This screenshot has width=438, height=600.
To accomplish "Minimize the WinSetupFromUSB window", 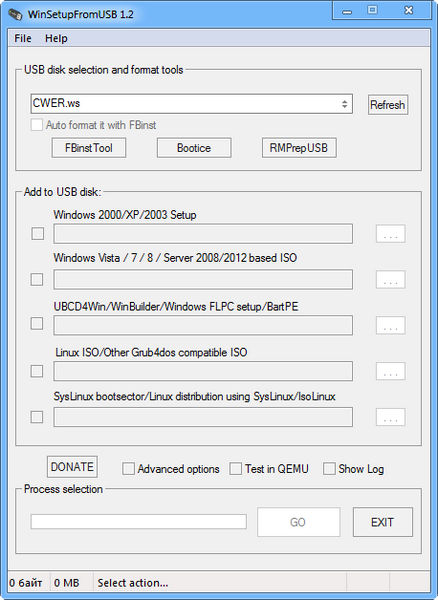I will click(x=347, y=10).
